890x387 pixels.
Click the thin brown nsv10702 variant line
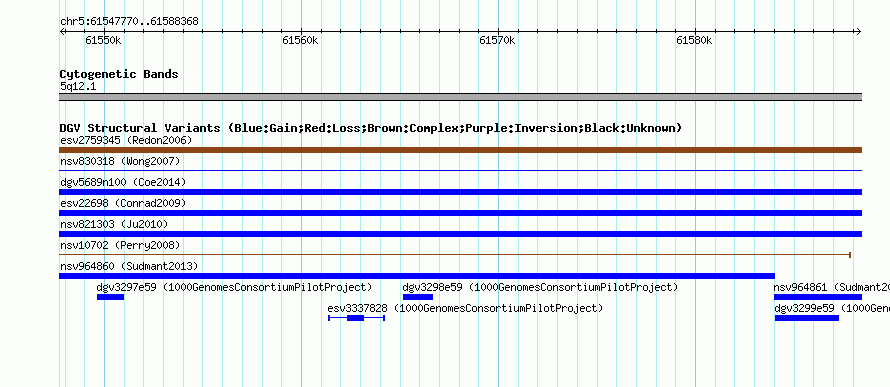click(455, 255)
